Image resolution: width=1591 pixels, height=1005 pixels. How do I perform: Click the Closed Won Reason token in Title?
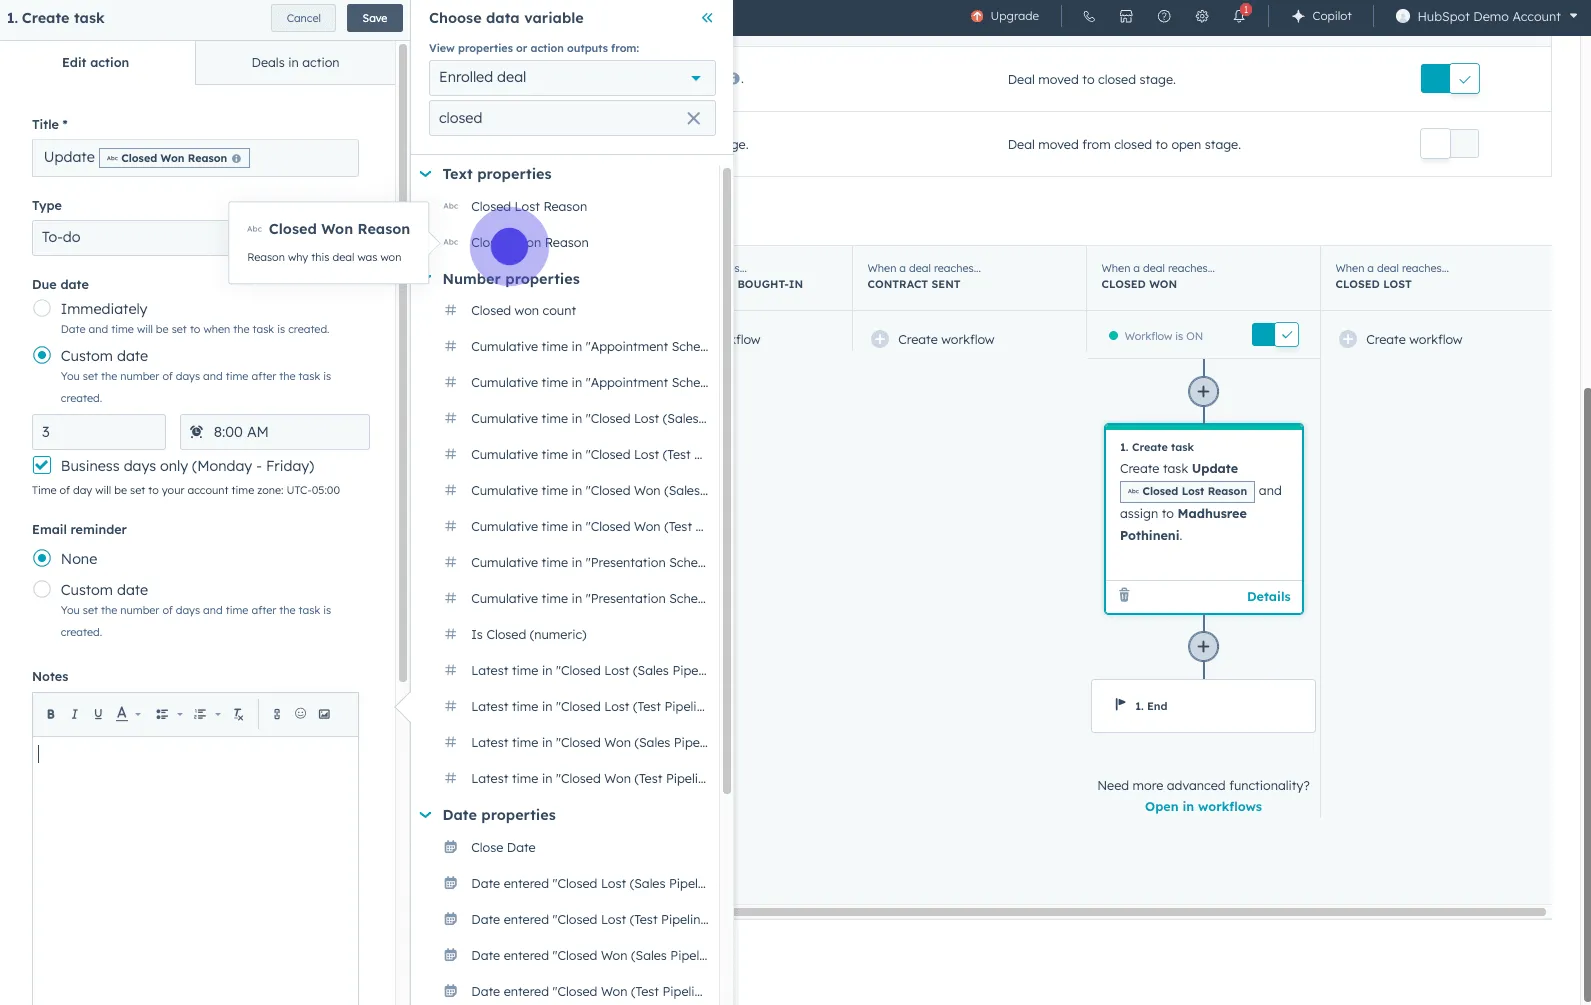point(175,158)
